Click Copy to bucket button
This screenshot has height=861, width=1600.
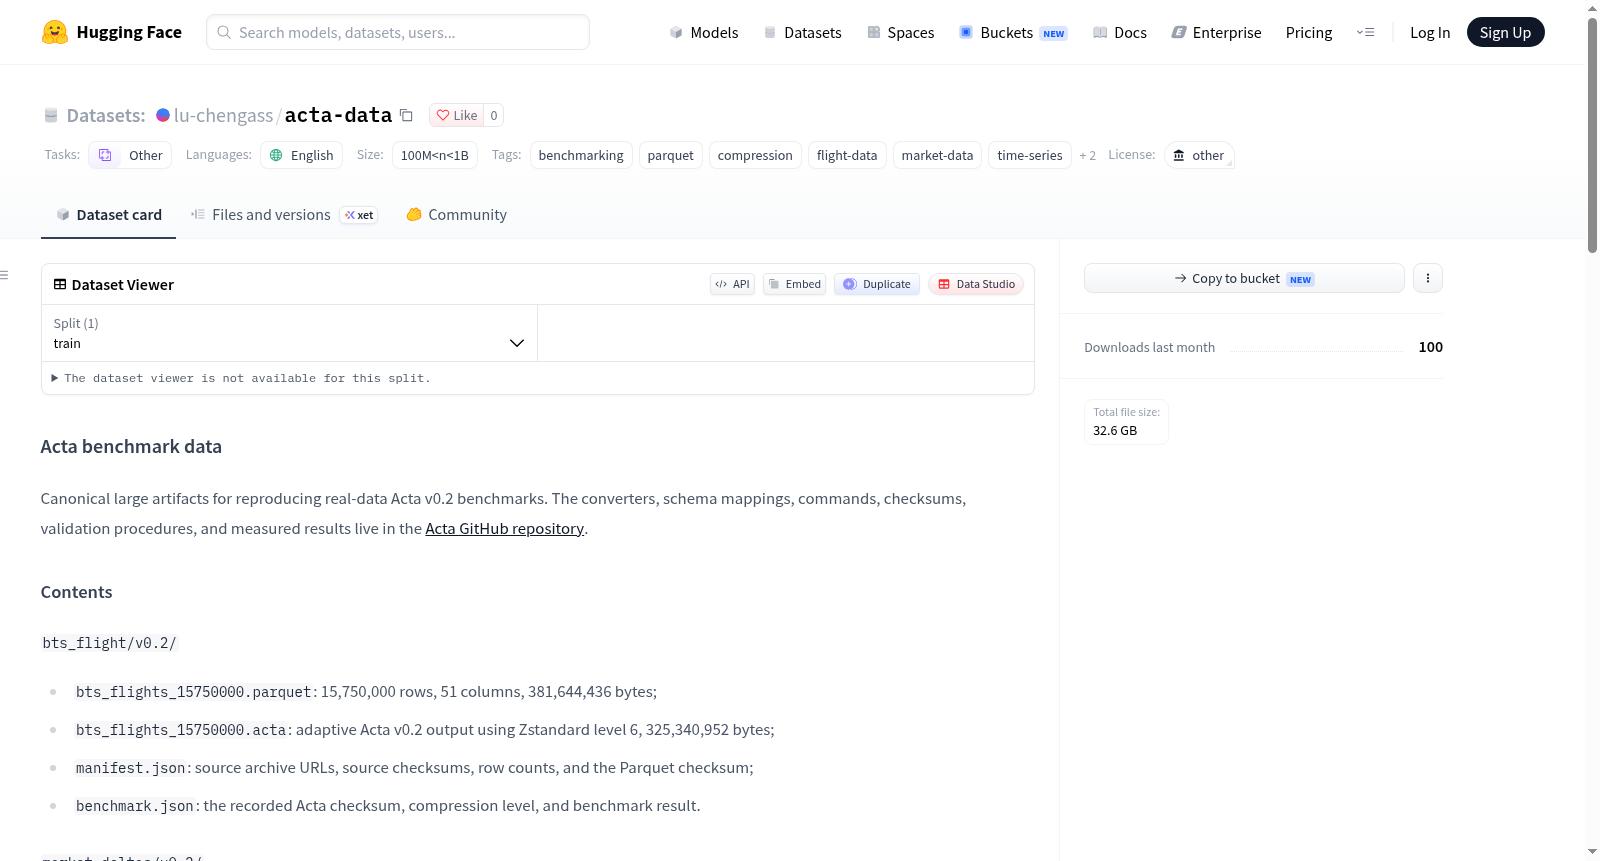(x=1244, y=278)
